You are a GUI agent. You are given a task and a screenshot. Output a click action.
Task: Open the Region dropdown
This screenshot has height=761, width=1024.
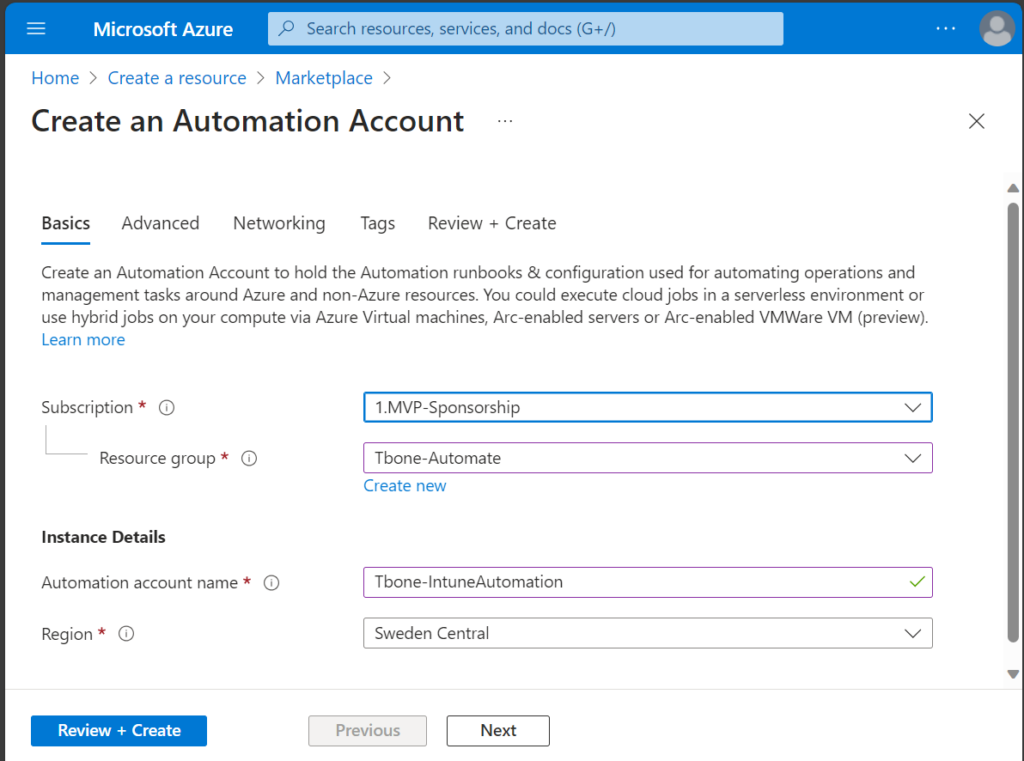pos(648,633)
